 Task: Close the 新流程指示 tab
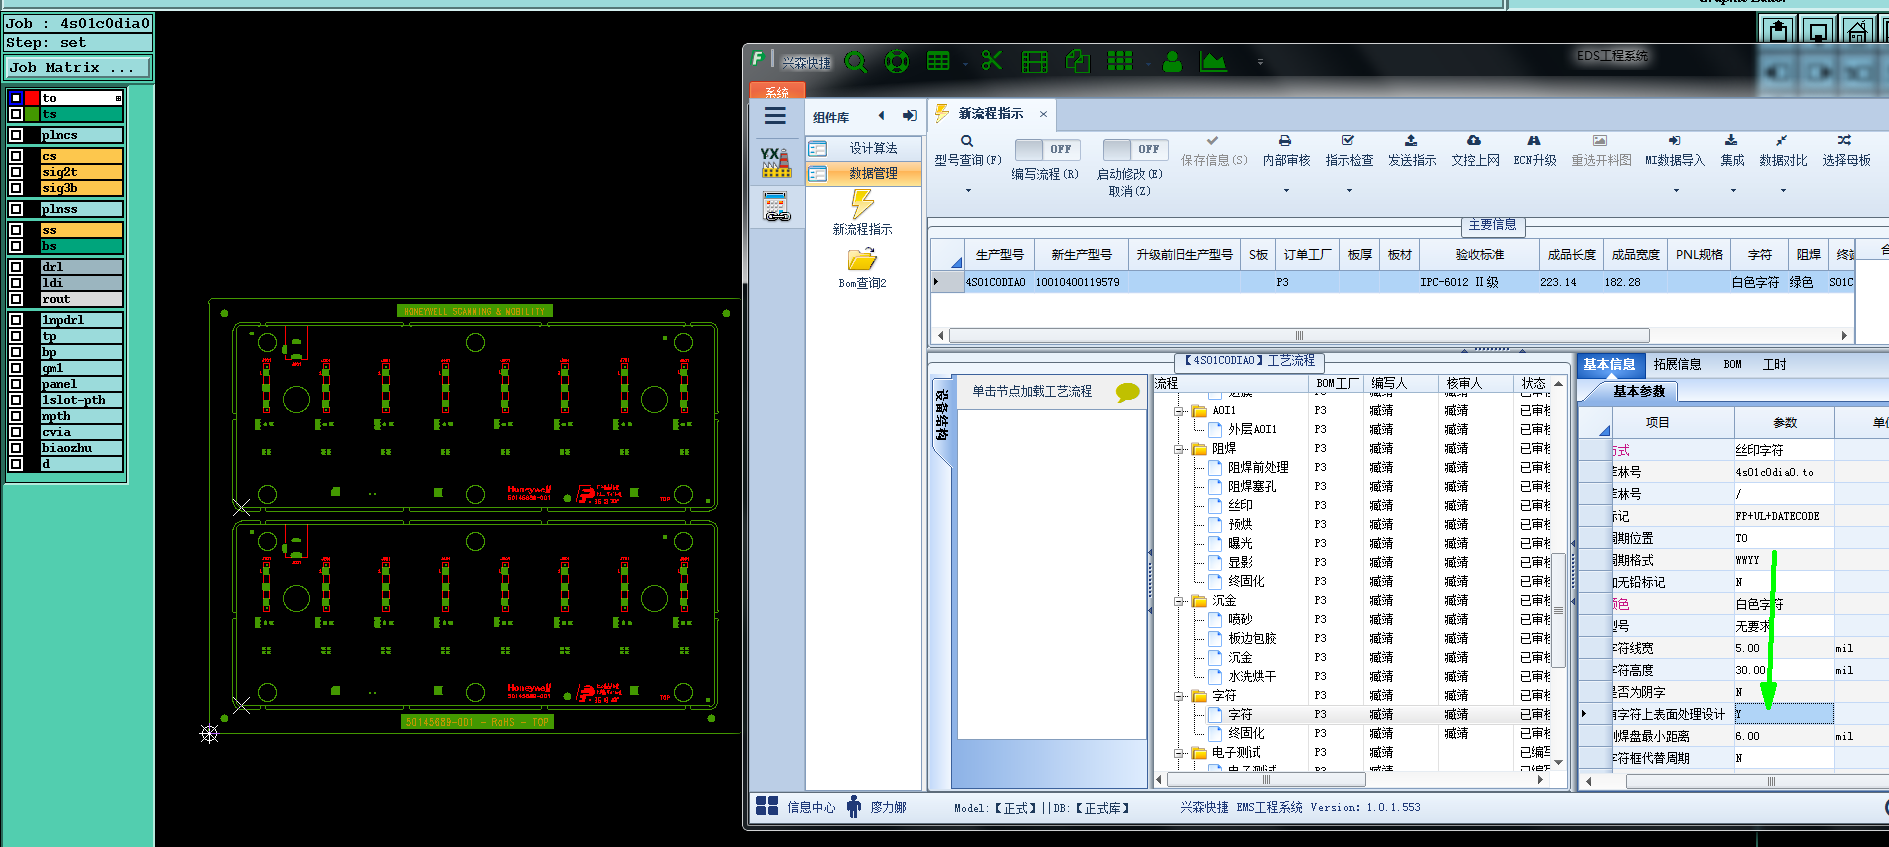point(1043,114)
